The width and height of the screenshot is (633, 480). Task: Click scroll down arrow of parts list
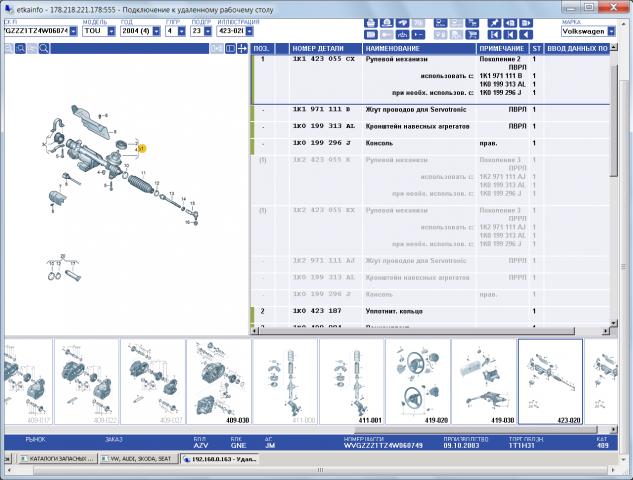614,323
